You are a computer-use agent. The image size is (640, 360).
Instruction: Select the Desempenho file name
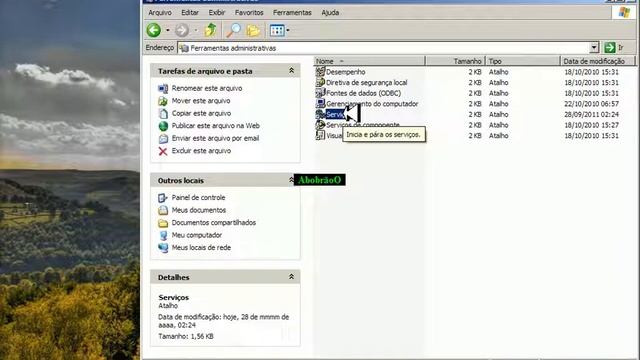pos(346,72)
